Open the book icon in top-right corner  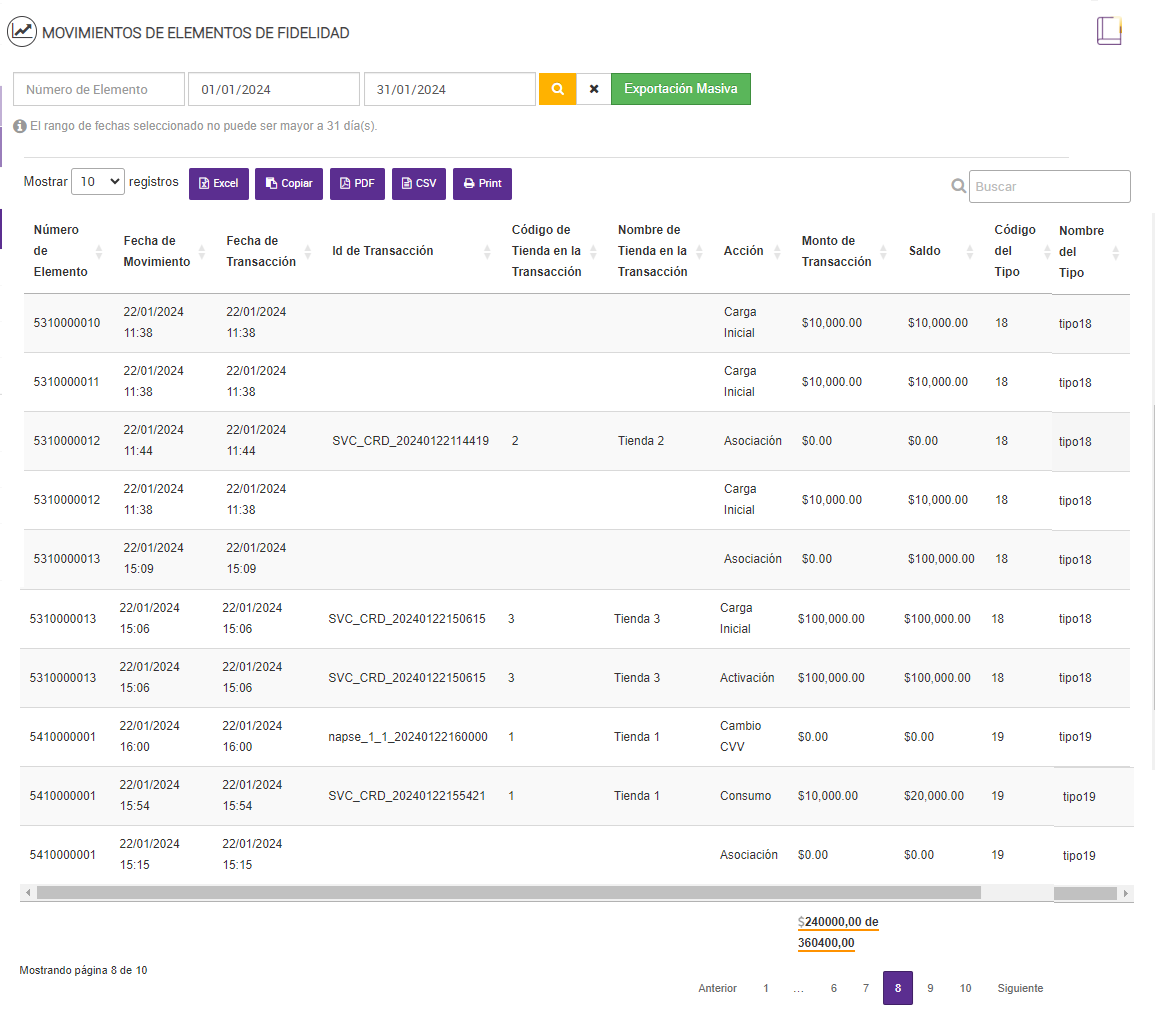tap(1109, 31)
